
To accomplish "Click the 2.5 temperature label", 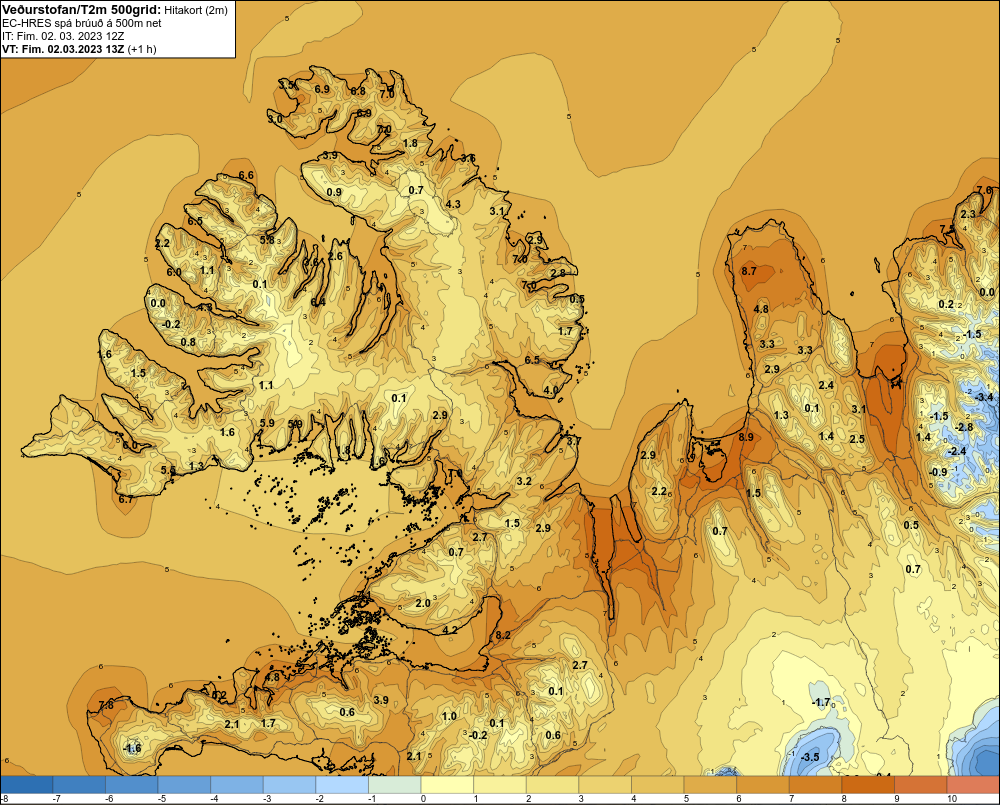I will click(857, 439).
